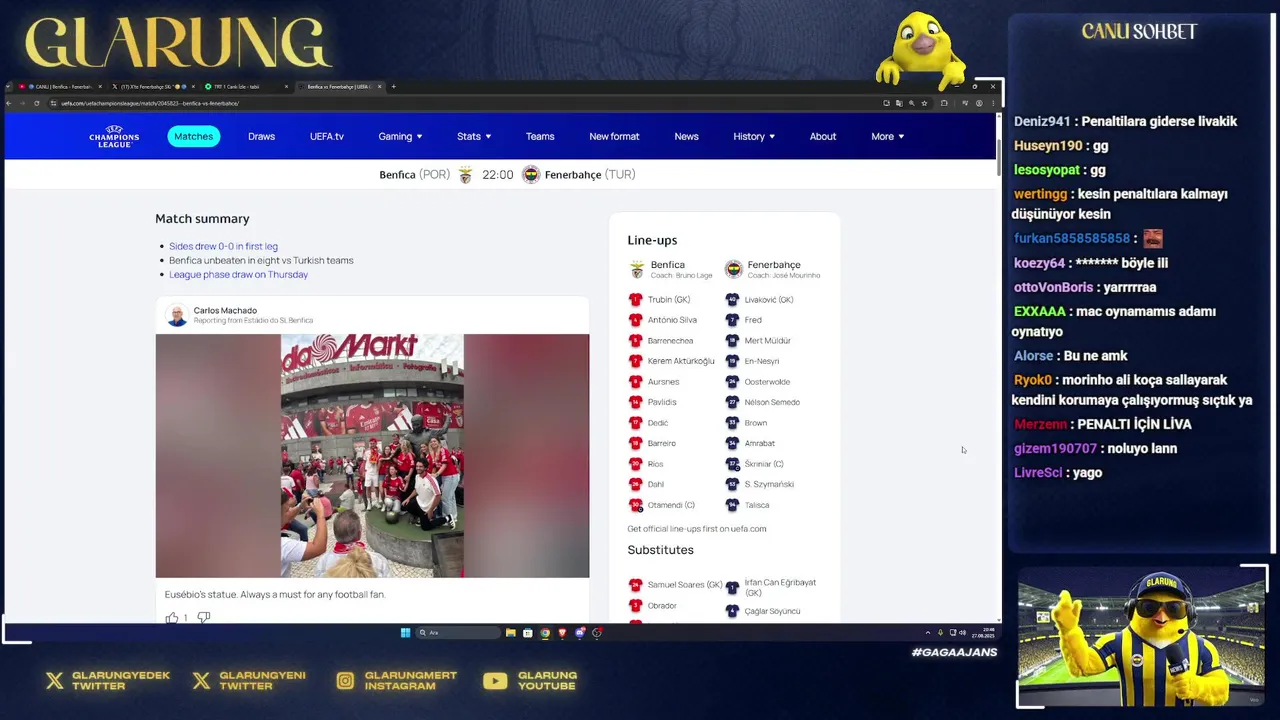1280x720 pixels.
Task: Expand the More dropdown menu
Action: (887, 136)
